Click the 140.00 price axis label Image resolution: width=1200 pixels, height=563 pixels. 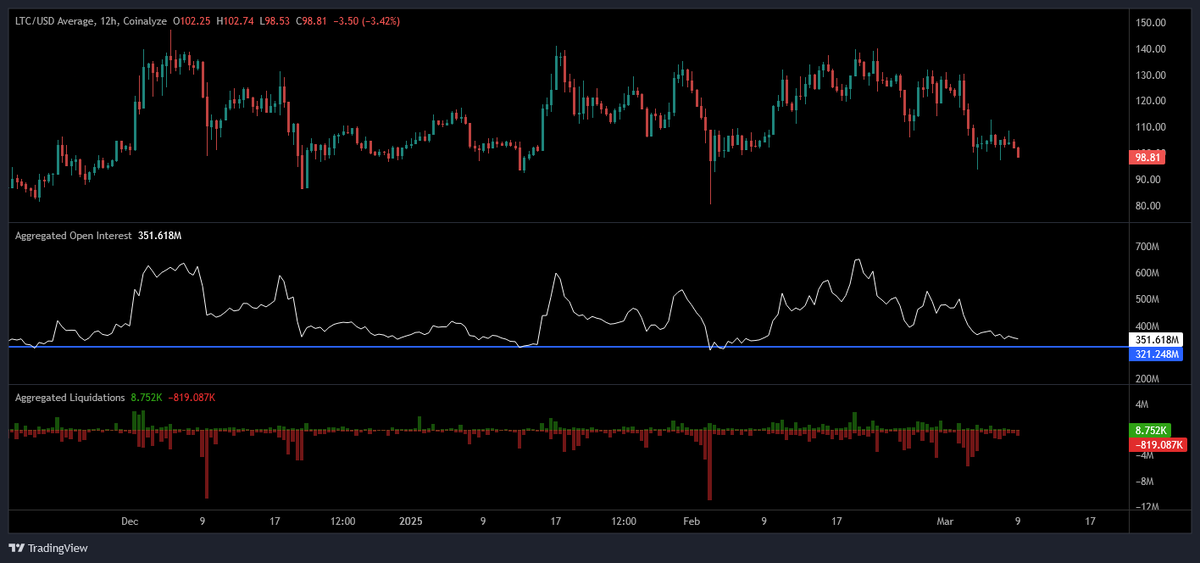click(x=1150, y=49)
